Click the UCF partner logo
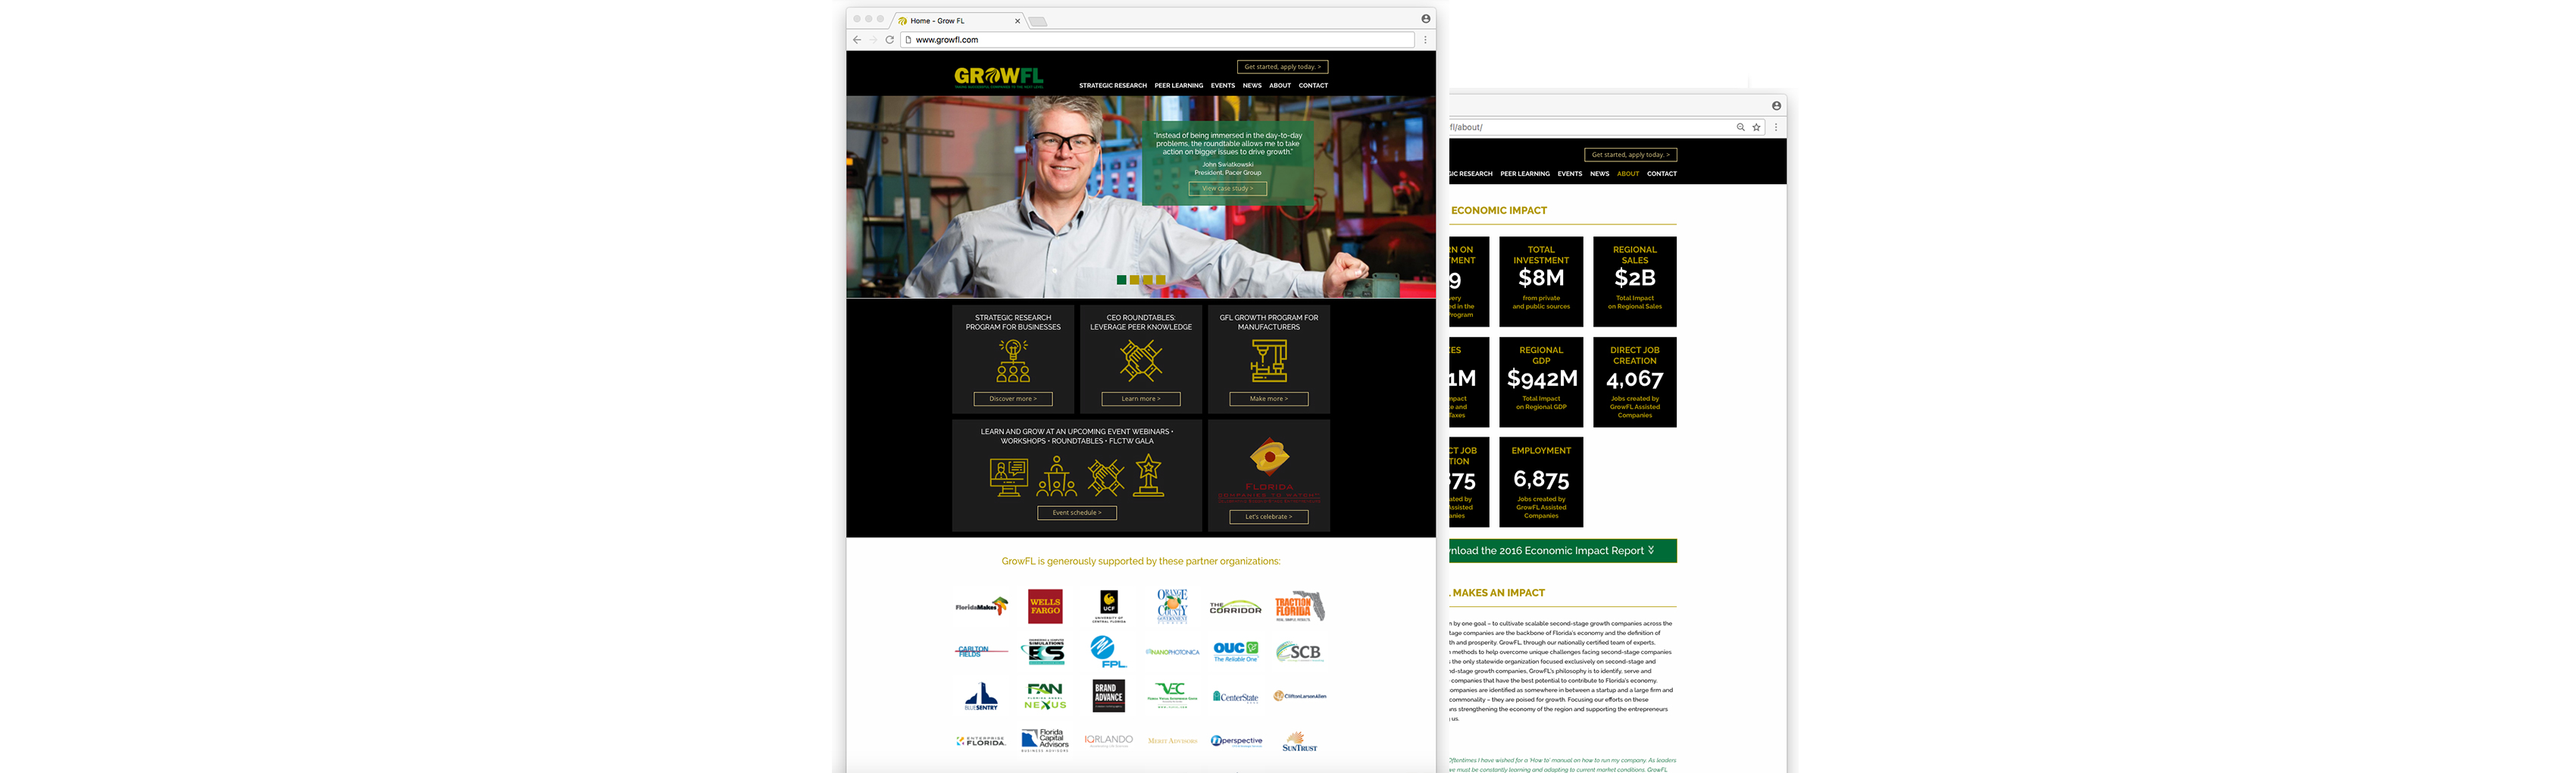The image size is (2576, 773). click(x=1108, y=606)
